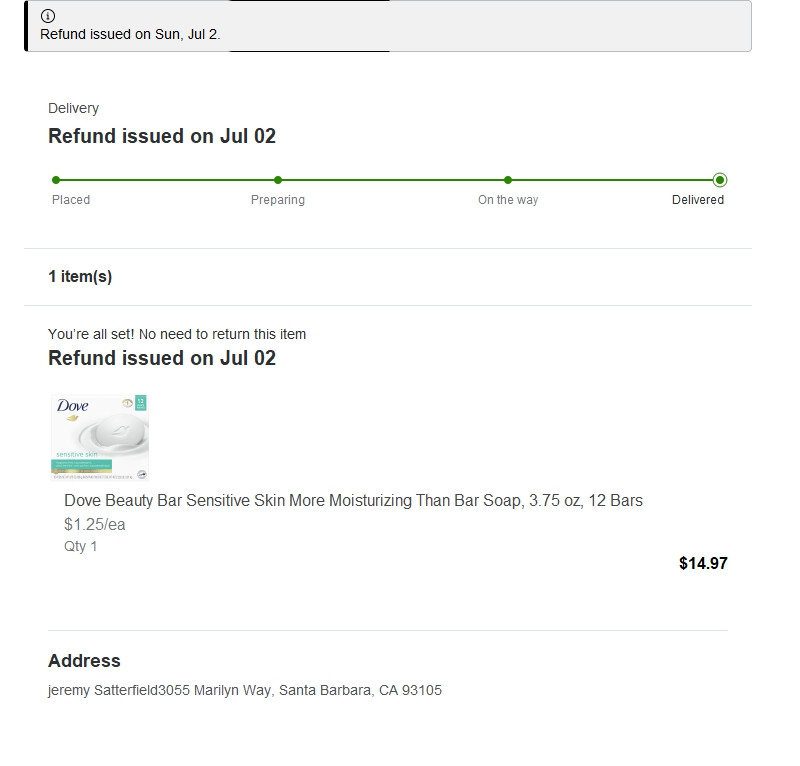The image size is (800, 766).
Task: Open the Dove Beauty Bar Sensitive Skin product title
Action: coord(353,500)
